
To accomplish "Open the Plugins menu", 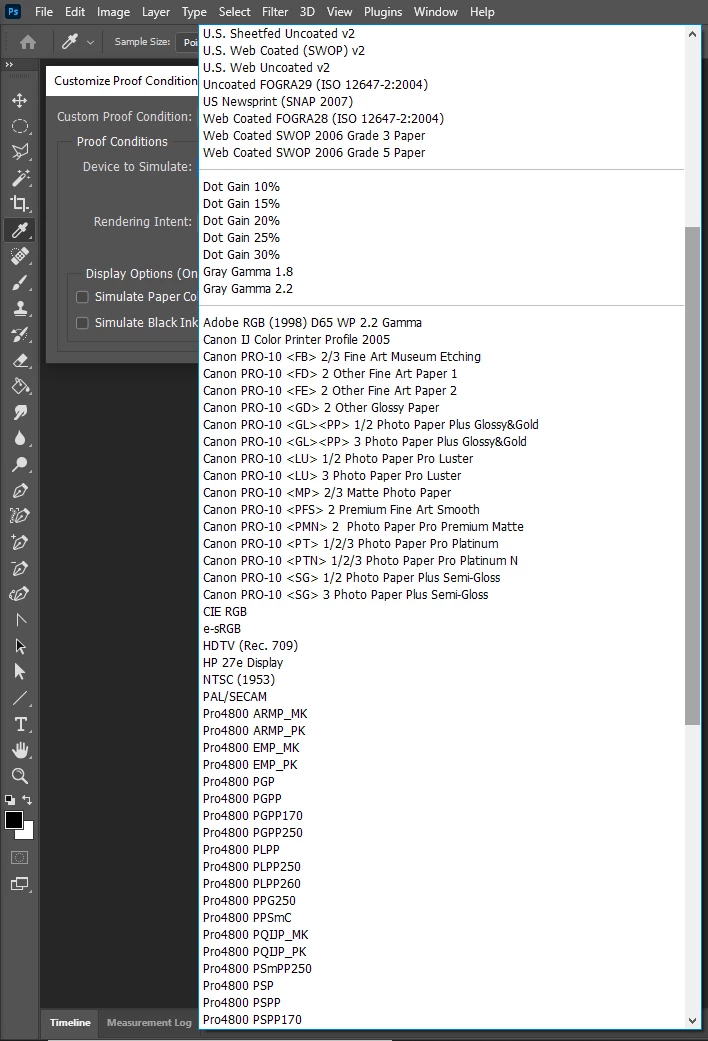I will click(383, 12).
